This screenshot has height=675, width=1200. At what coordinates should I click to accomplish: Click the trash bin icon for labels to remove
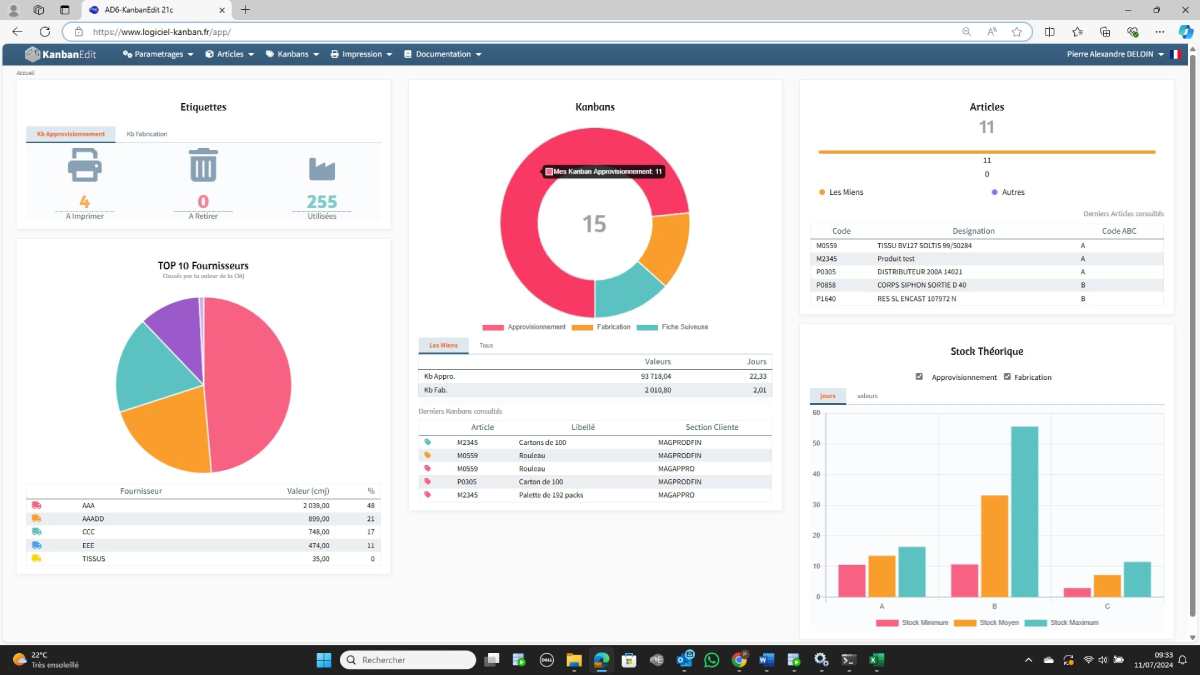tap(203, 165)
